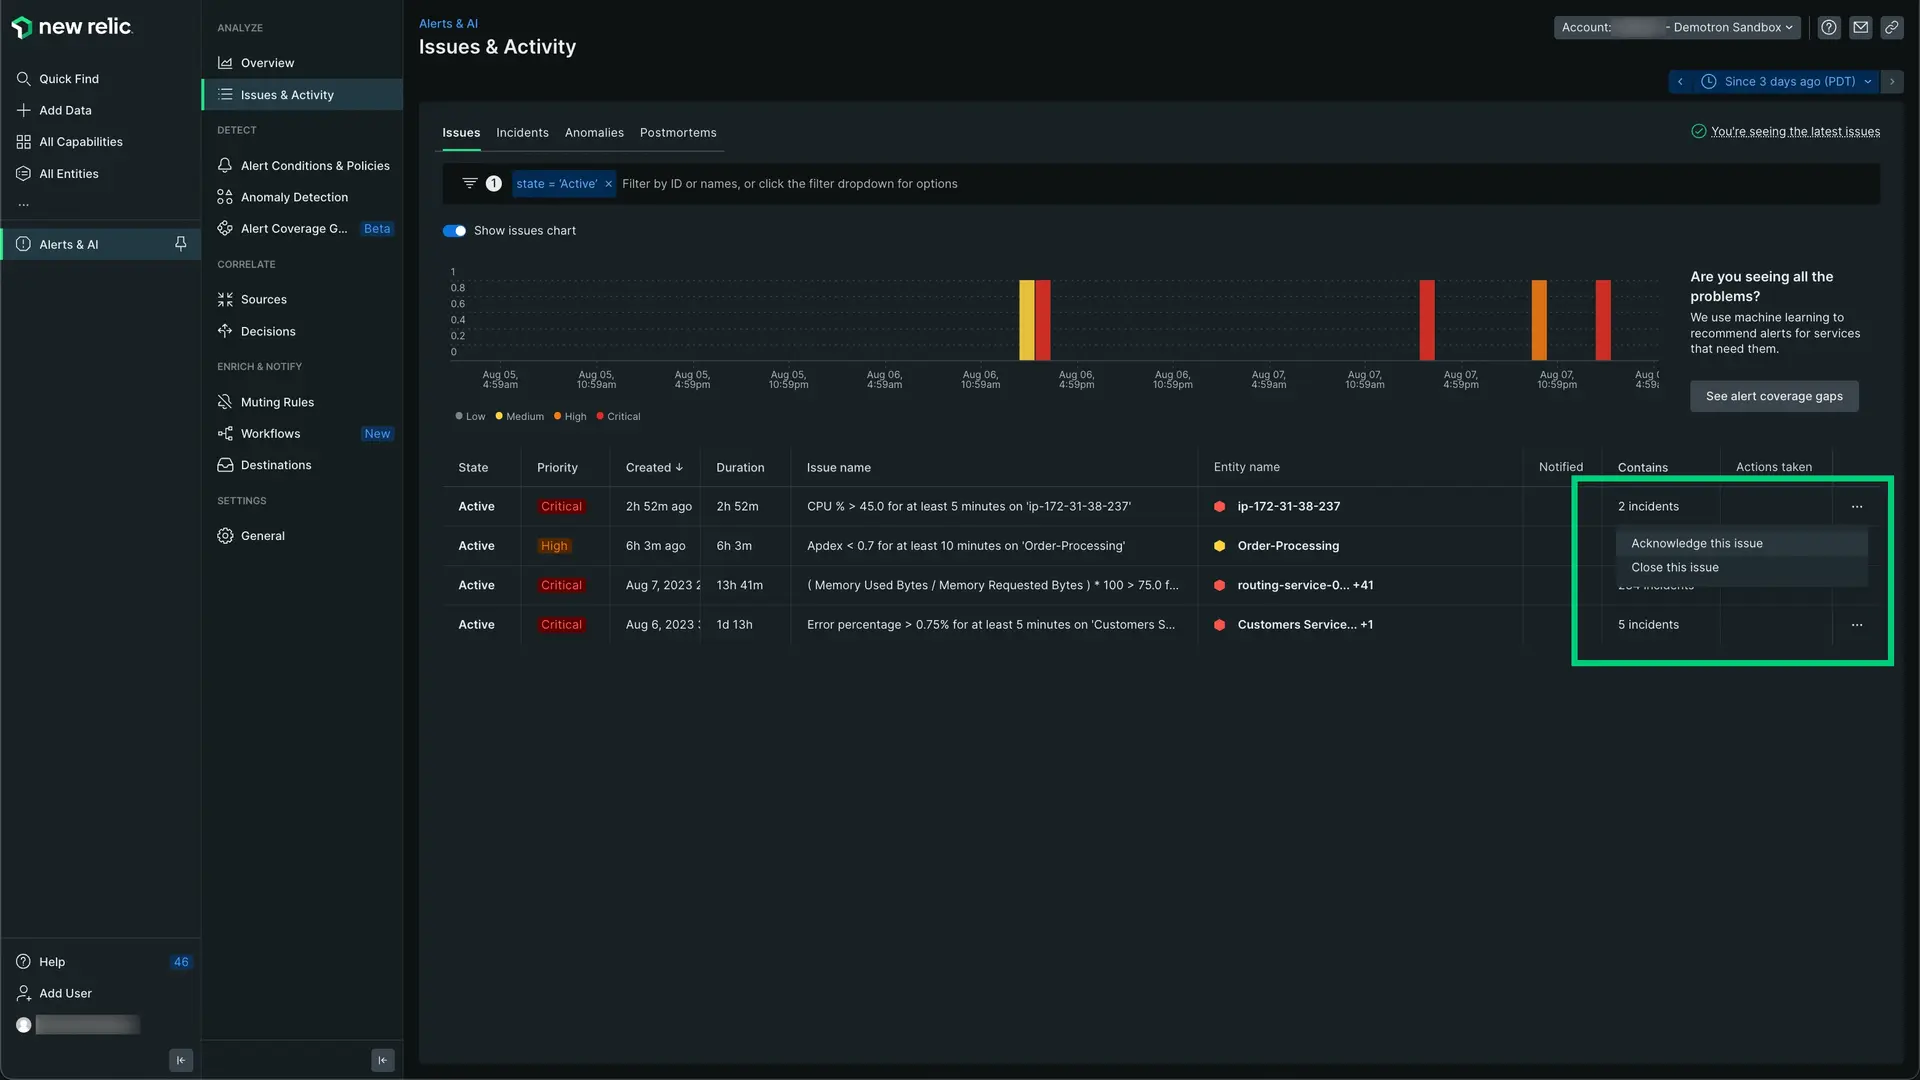
Task: Collapse the main left sidebar
Action: 181,1060
